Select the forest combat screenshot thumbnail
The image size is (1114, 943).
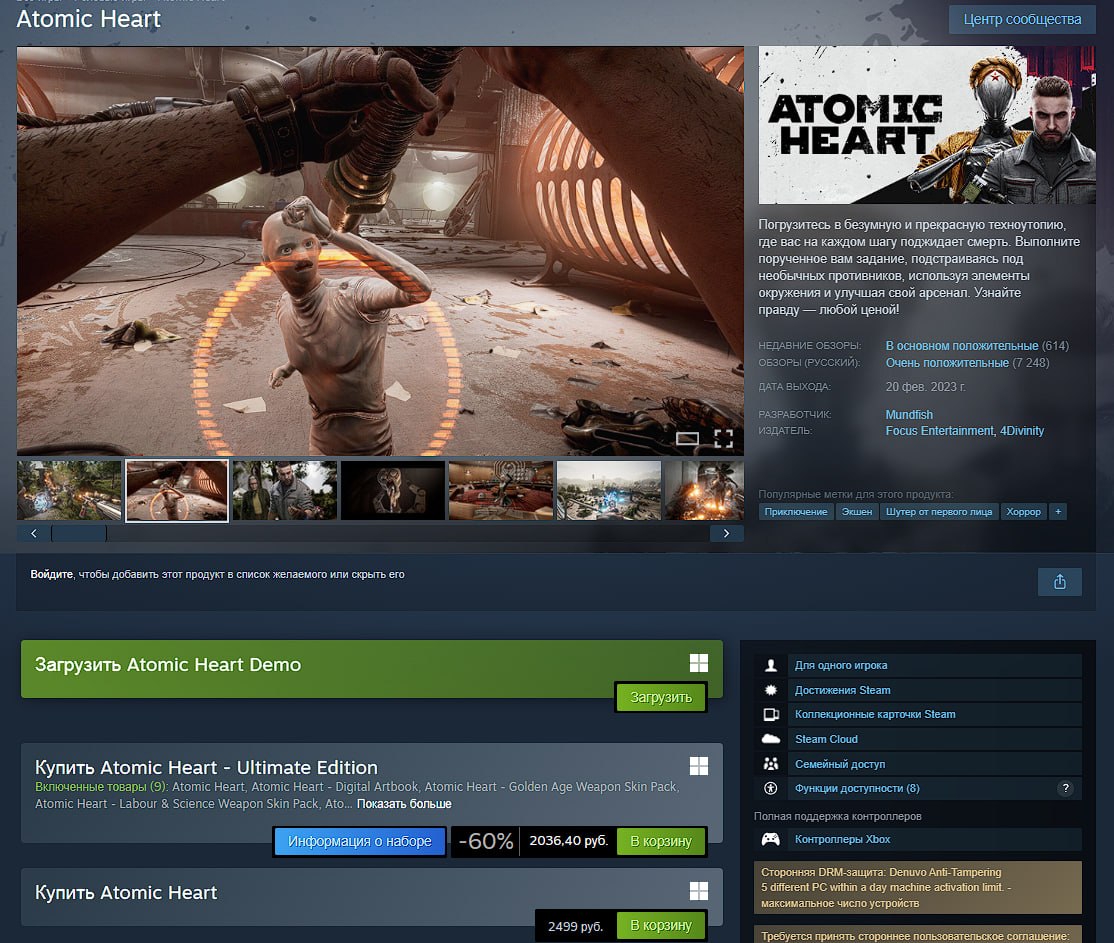tap(69, 490)
